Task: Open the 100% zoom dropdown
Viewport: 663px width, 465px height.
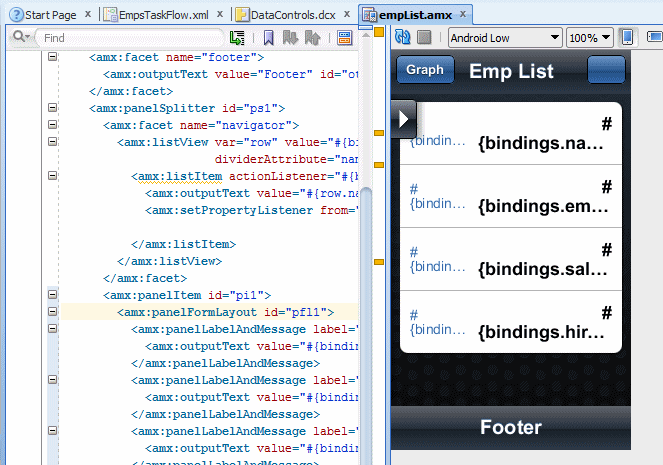Action: pyautogui.click(x=589, y=38)
